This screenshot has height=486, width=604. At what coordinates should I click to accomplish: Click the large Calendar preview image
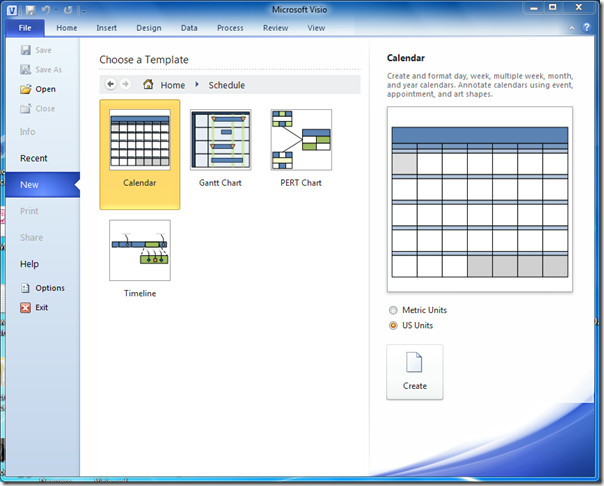click(x=480, y=199)
